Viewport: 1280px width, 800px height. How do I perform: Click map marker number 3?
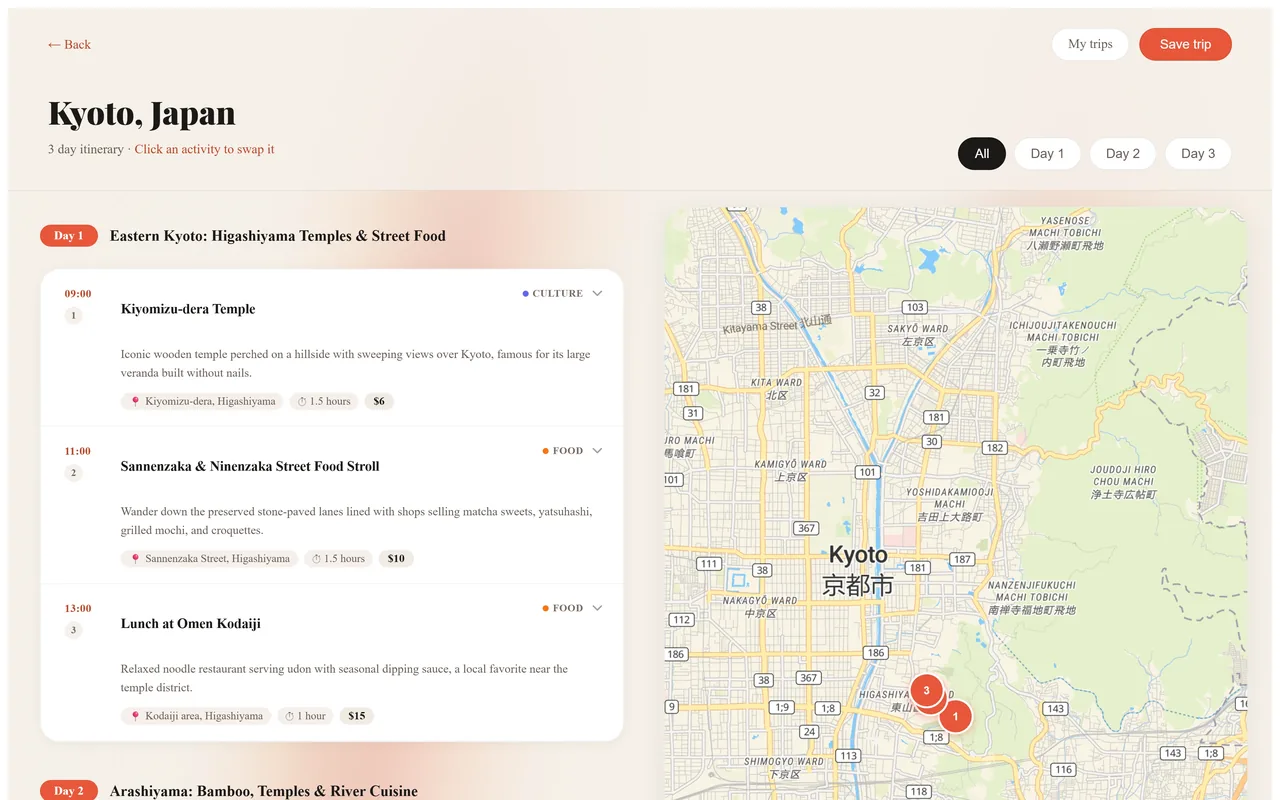926,690
